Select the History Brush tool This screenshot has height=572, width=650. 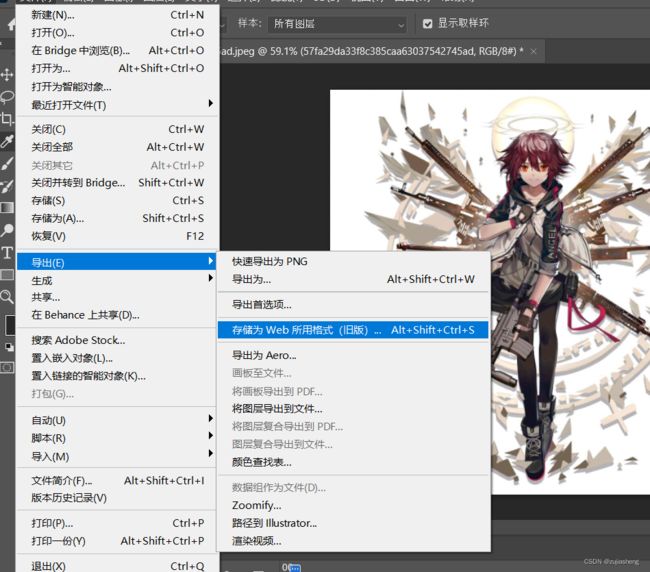click(7, 186)
